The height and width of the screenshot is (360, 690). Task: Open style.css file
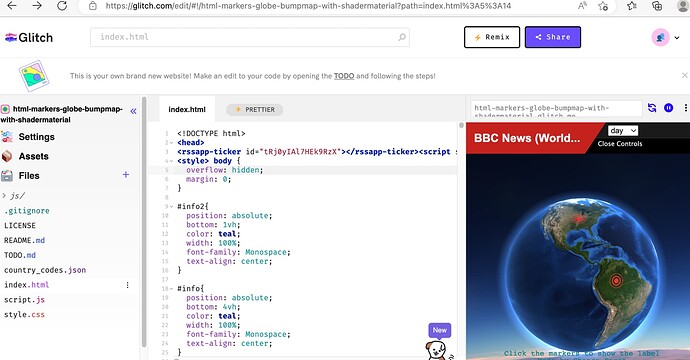click(24, 315)
